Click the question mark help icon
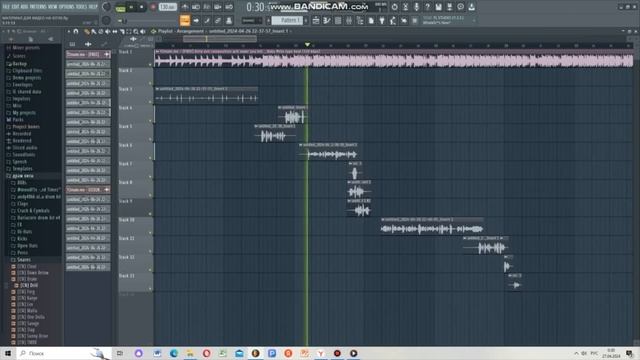 427,7
